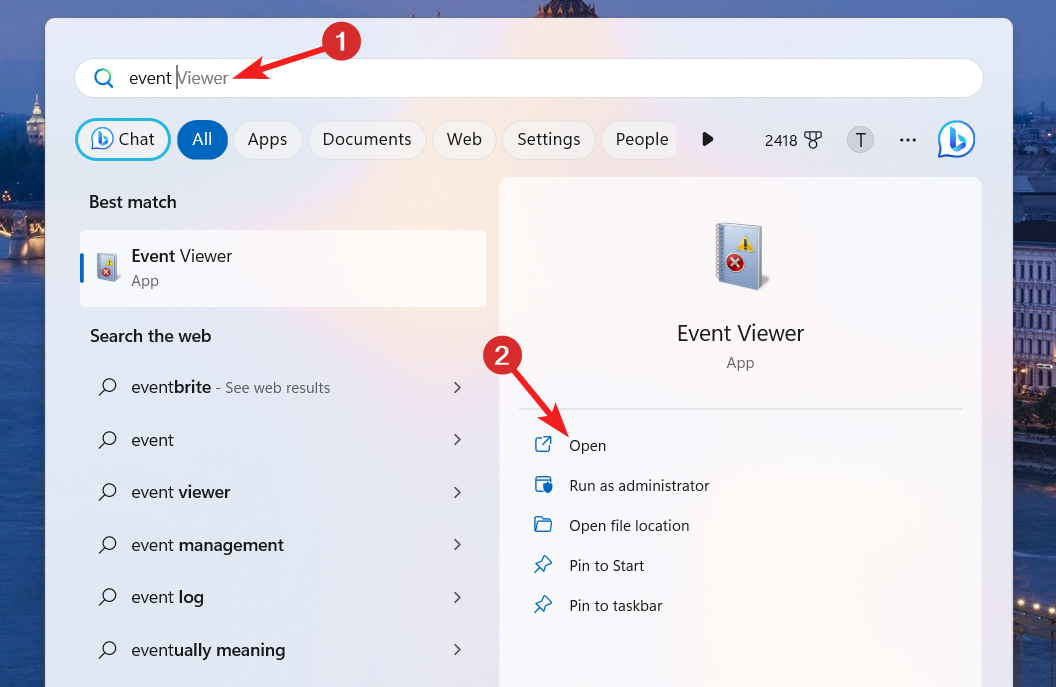
Task: Switch to the Apps filter tab
Action: click(267, 139)
